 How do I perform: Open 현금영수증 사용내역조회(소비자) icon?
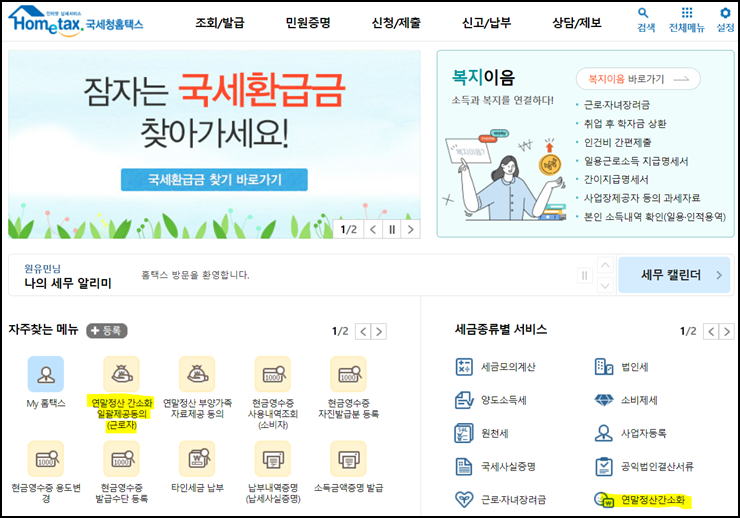(273, 374)
